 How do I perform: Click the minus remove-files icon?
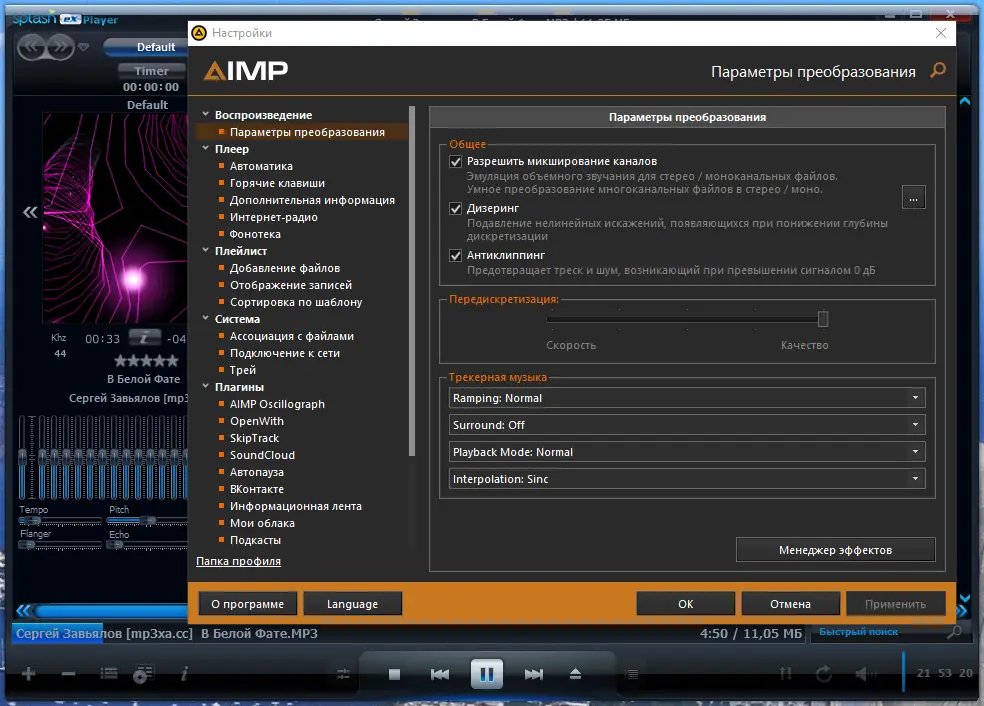(68, 674)
